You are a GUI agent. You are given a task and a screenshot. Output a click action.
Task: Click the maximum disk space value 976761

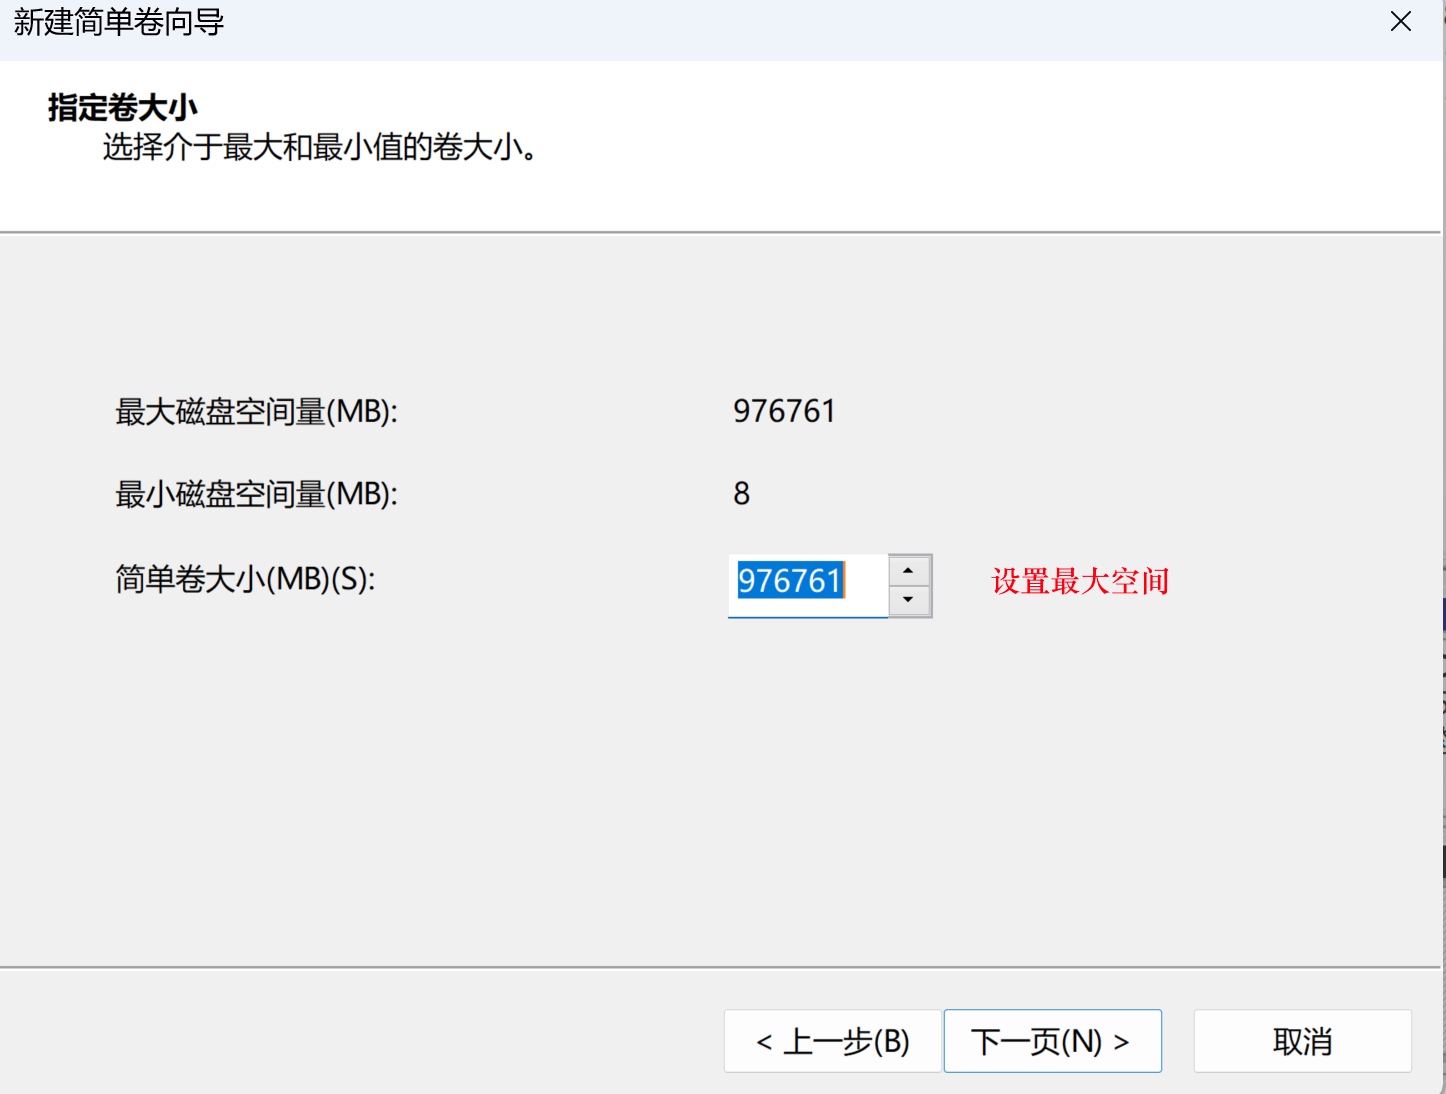coord(784,411)
